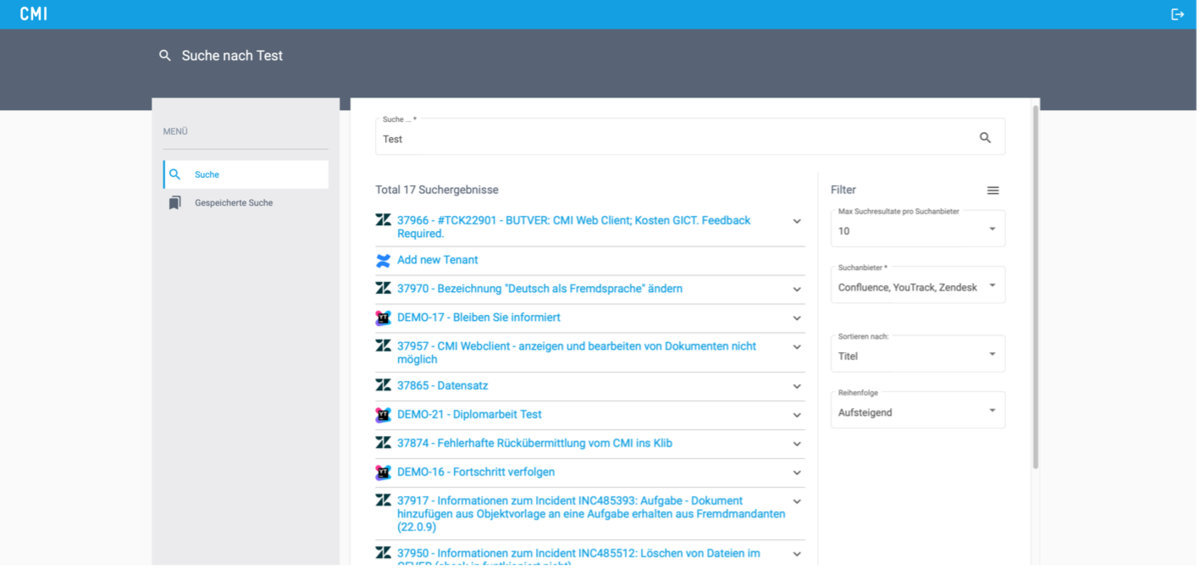This screenshot has width=1200, height=569.
Task: Expand result 37874 Fehlerhafte Rückübermittlung chevron
Action: [x=797, y=443]
